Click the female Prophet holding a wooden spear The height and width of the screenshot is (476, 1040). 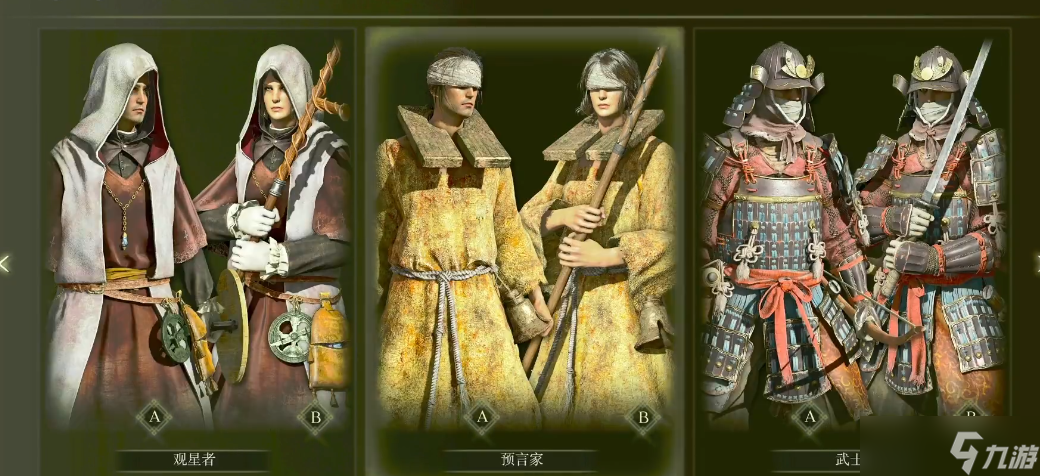604,239
